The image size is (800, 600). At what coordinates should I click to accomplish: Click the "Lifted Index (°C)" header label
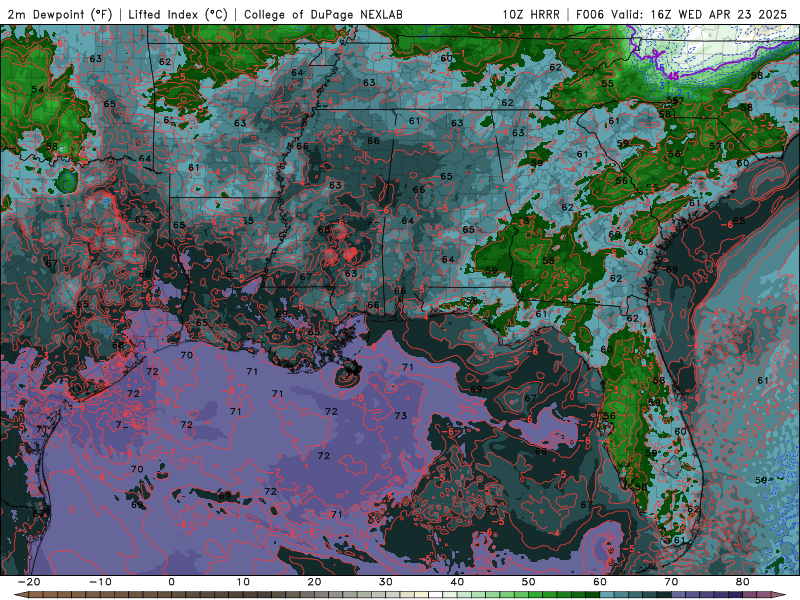point(178,14)
